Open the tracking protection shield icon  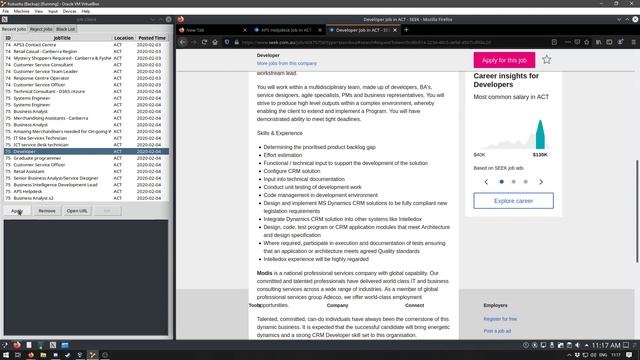227,42
